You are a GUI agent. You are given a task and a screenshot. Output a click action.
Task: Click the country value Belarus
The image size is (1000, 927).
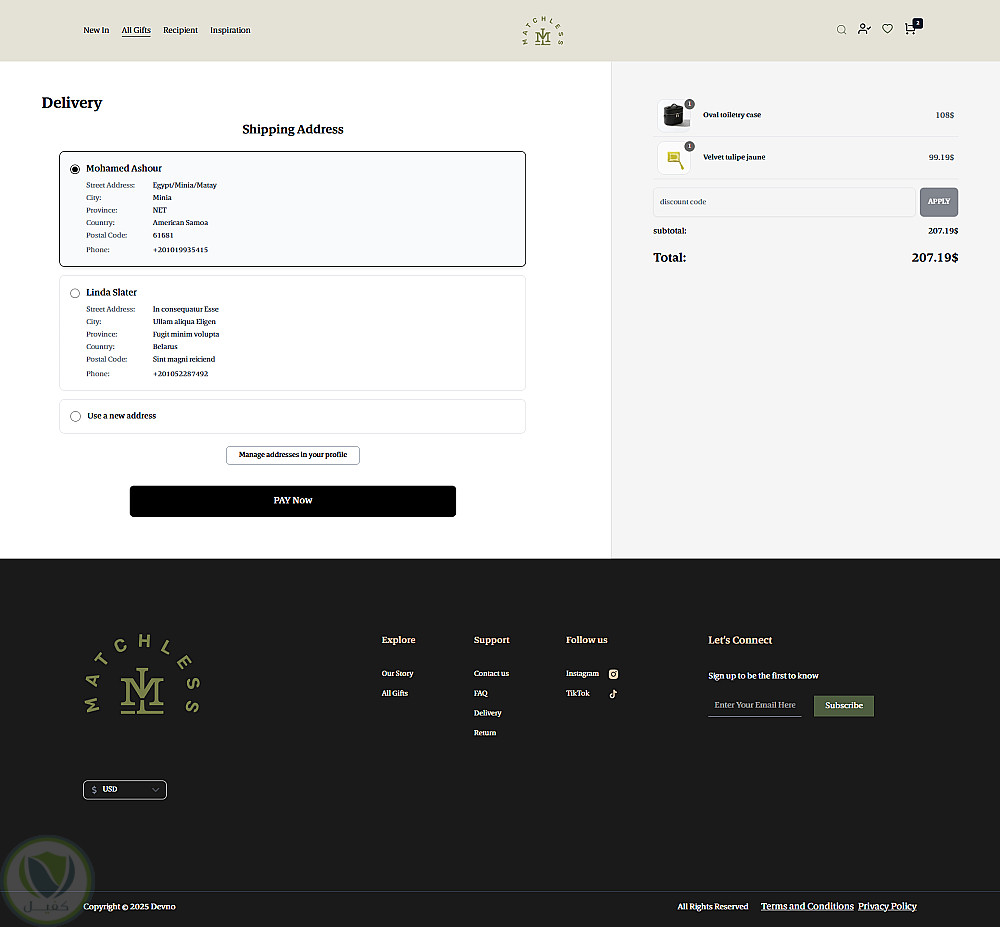pos(165,347)
